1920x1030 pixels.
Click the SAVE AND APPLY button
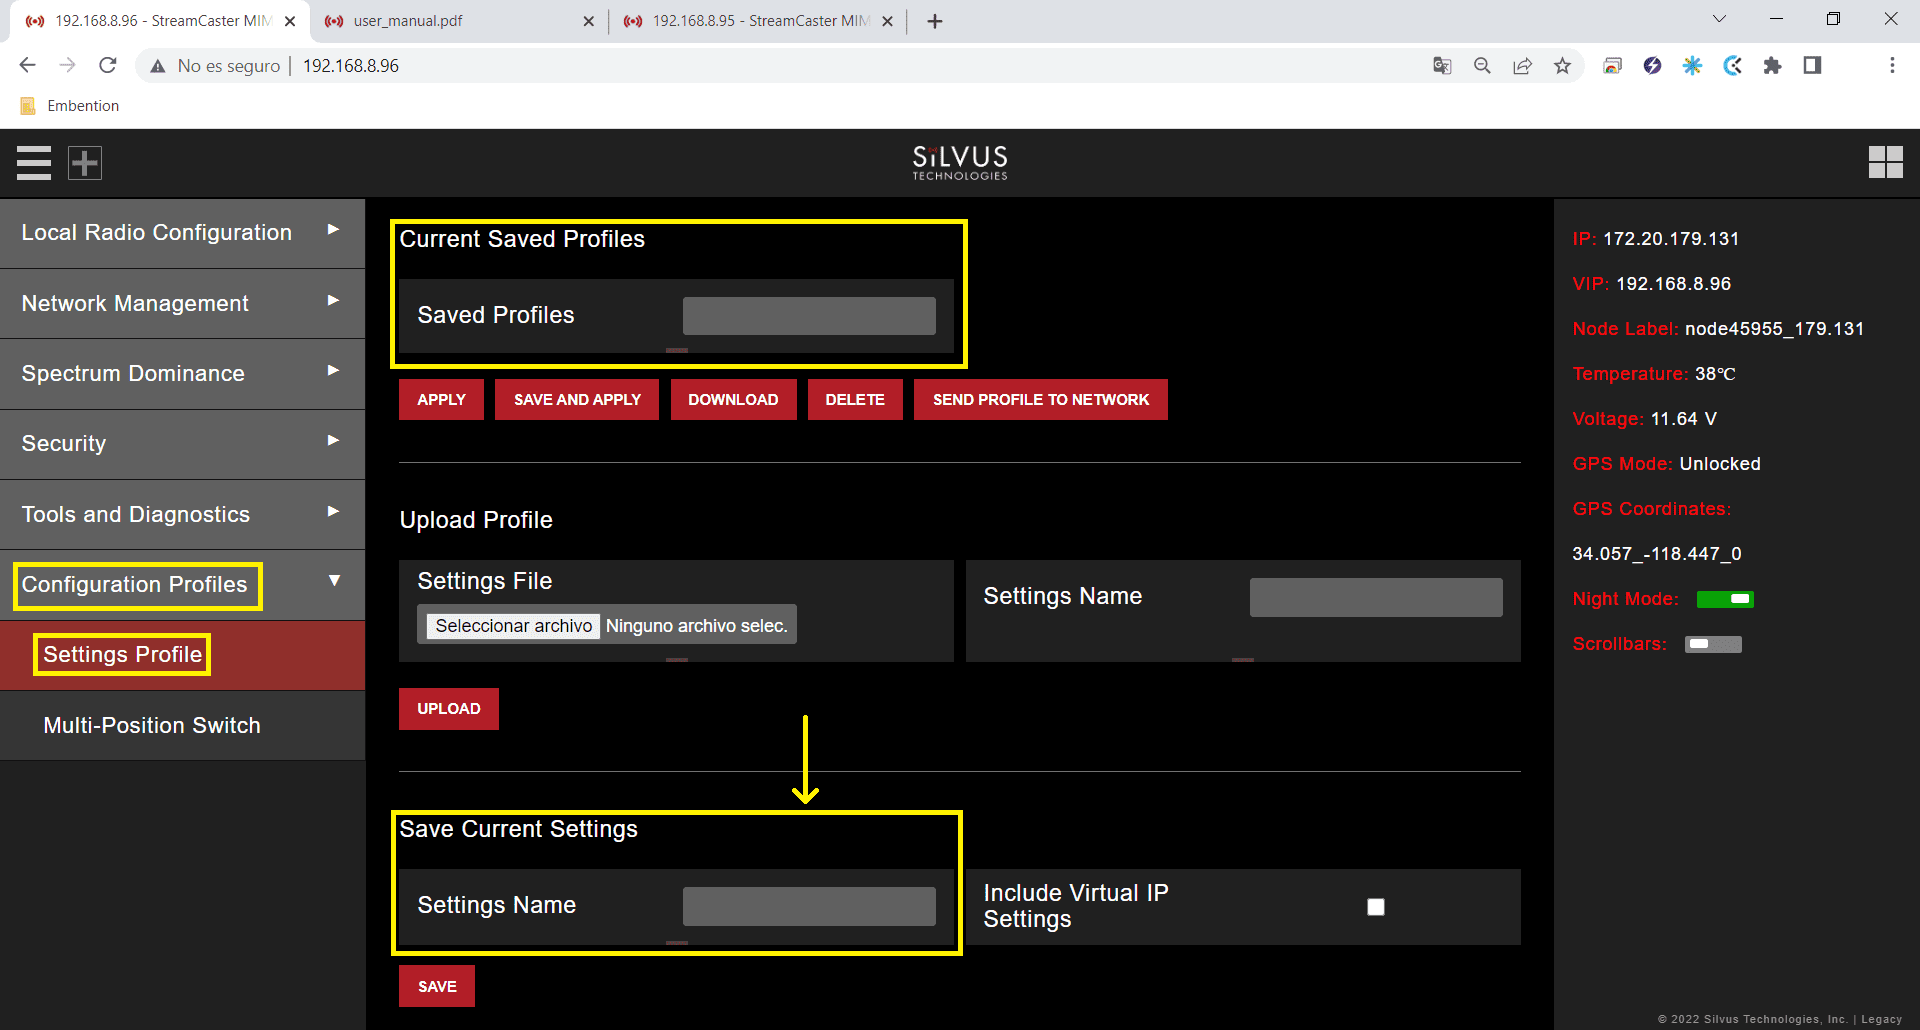pyautogui.click(x=577, y=400)
